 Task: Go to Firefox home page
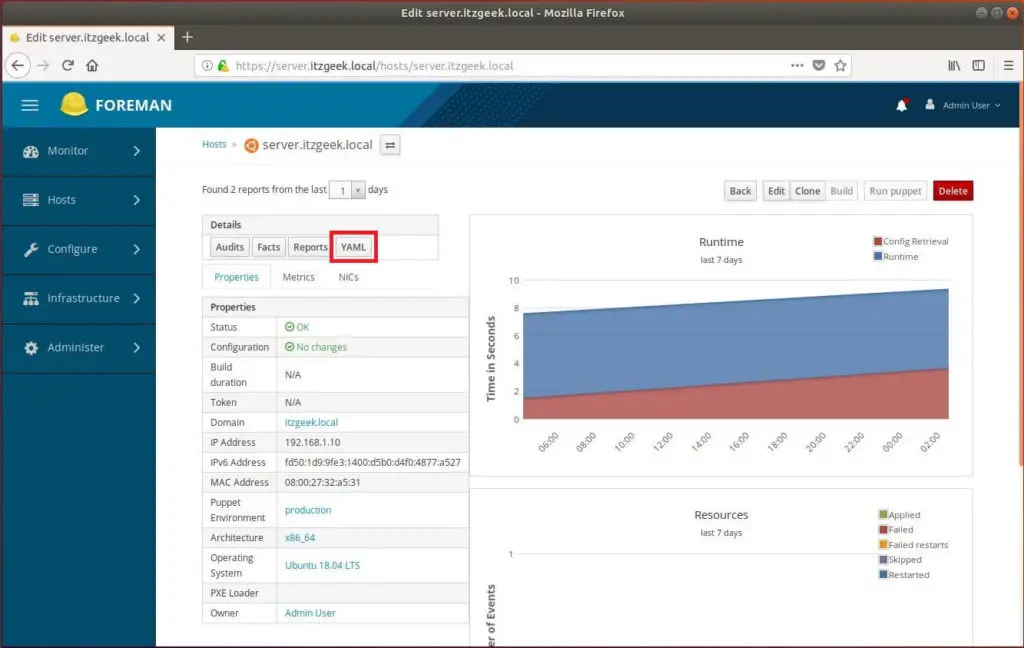click(x=92, y=65)
